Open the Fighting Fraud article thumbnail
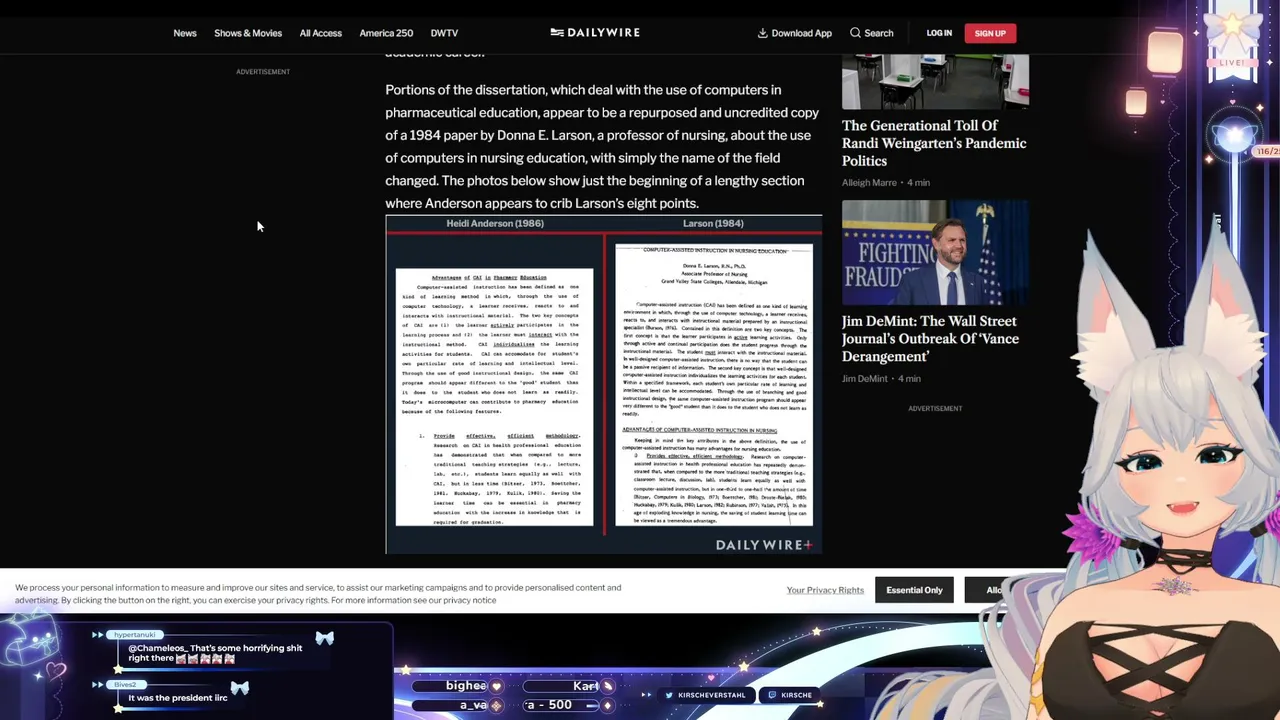 coord(935,252)
